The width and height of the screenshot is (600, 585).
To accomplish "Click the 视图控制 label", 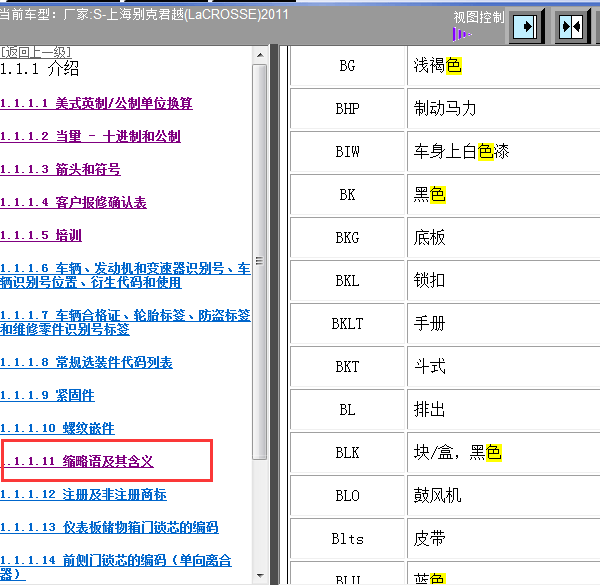I will [479, 17].
